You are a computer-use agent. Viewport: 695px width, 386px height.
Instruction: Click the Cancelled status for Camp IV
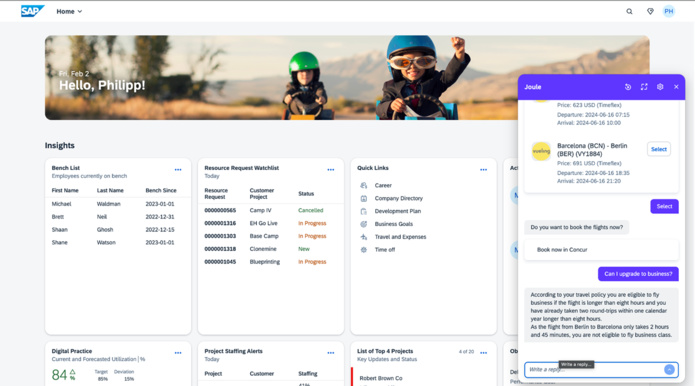click(x=311, y=211)
